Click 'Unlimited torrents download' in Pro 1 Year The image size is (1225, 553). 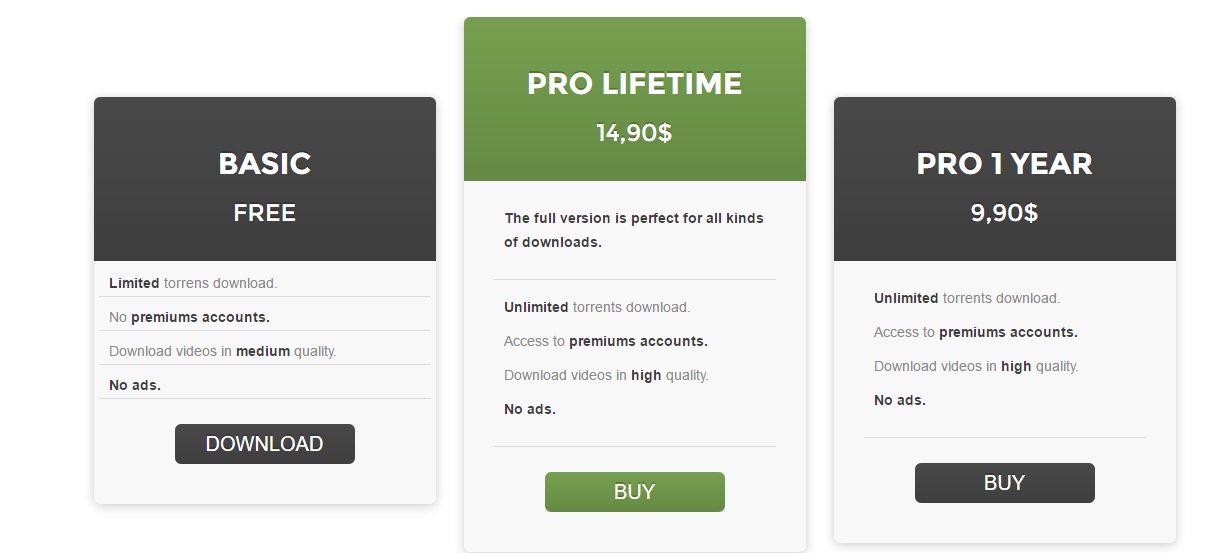[967, 298]
